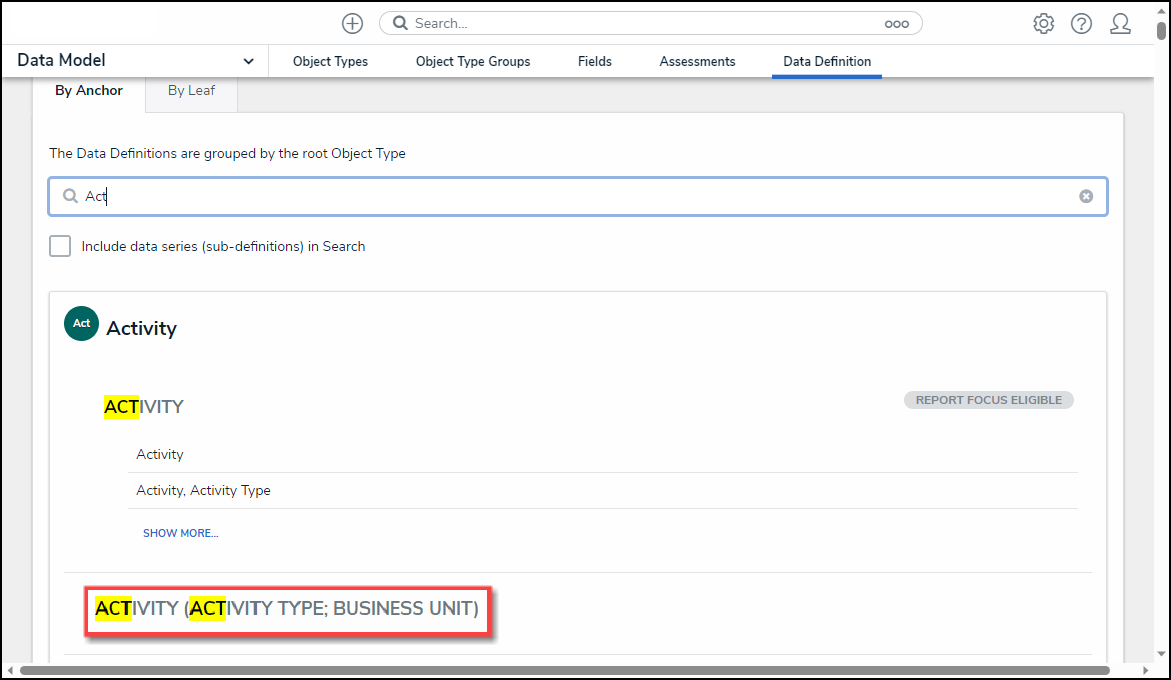The width and height of the screenshot is (1171, 680).
Task: Click the horizontal scrollbar at bottom
Action: 564,670
